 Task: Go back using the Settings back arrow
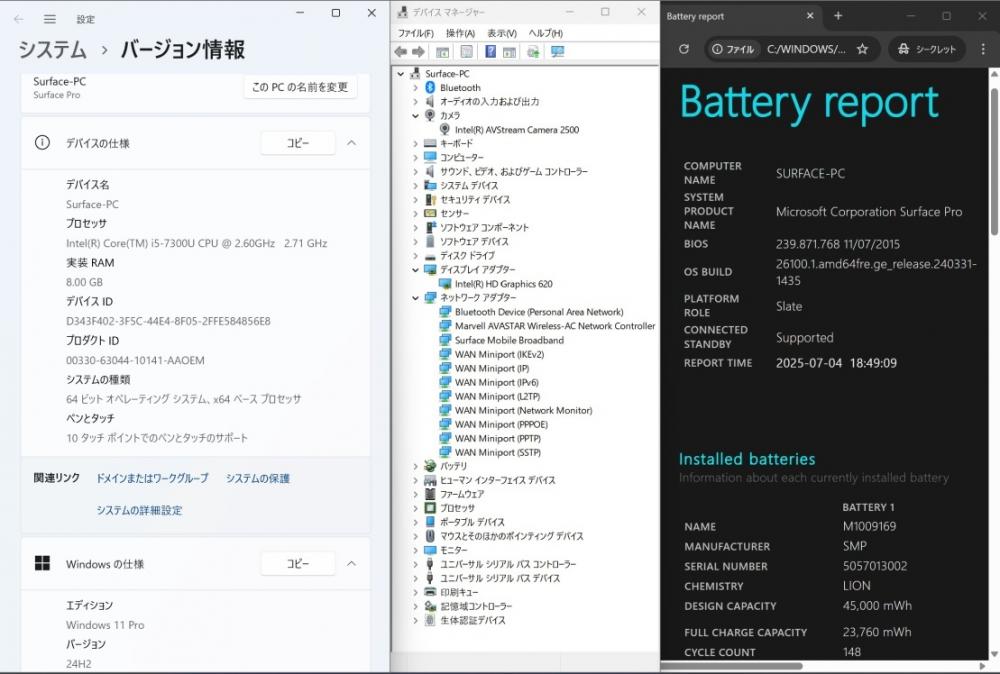point(18,19)
